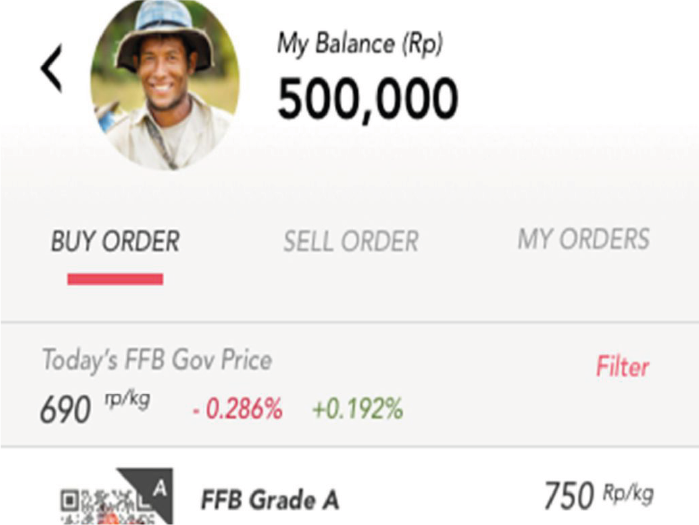Click the red active-tab underline indicator
Image resolution: width=699 pixels, height=525 pixels.
115,279
